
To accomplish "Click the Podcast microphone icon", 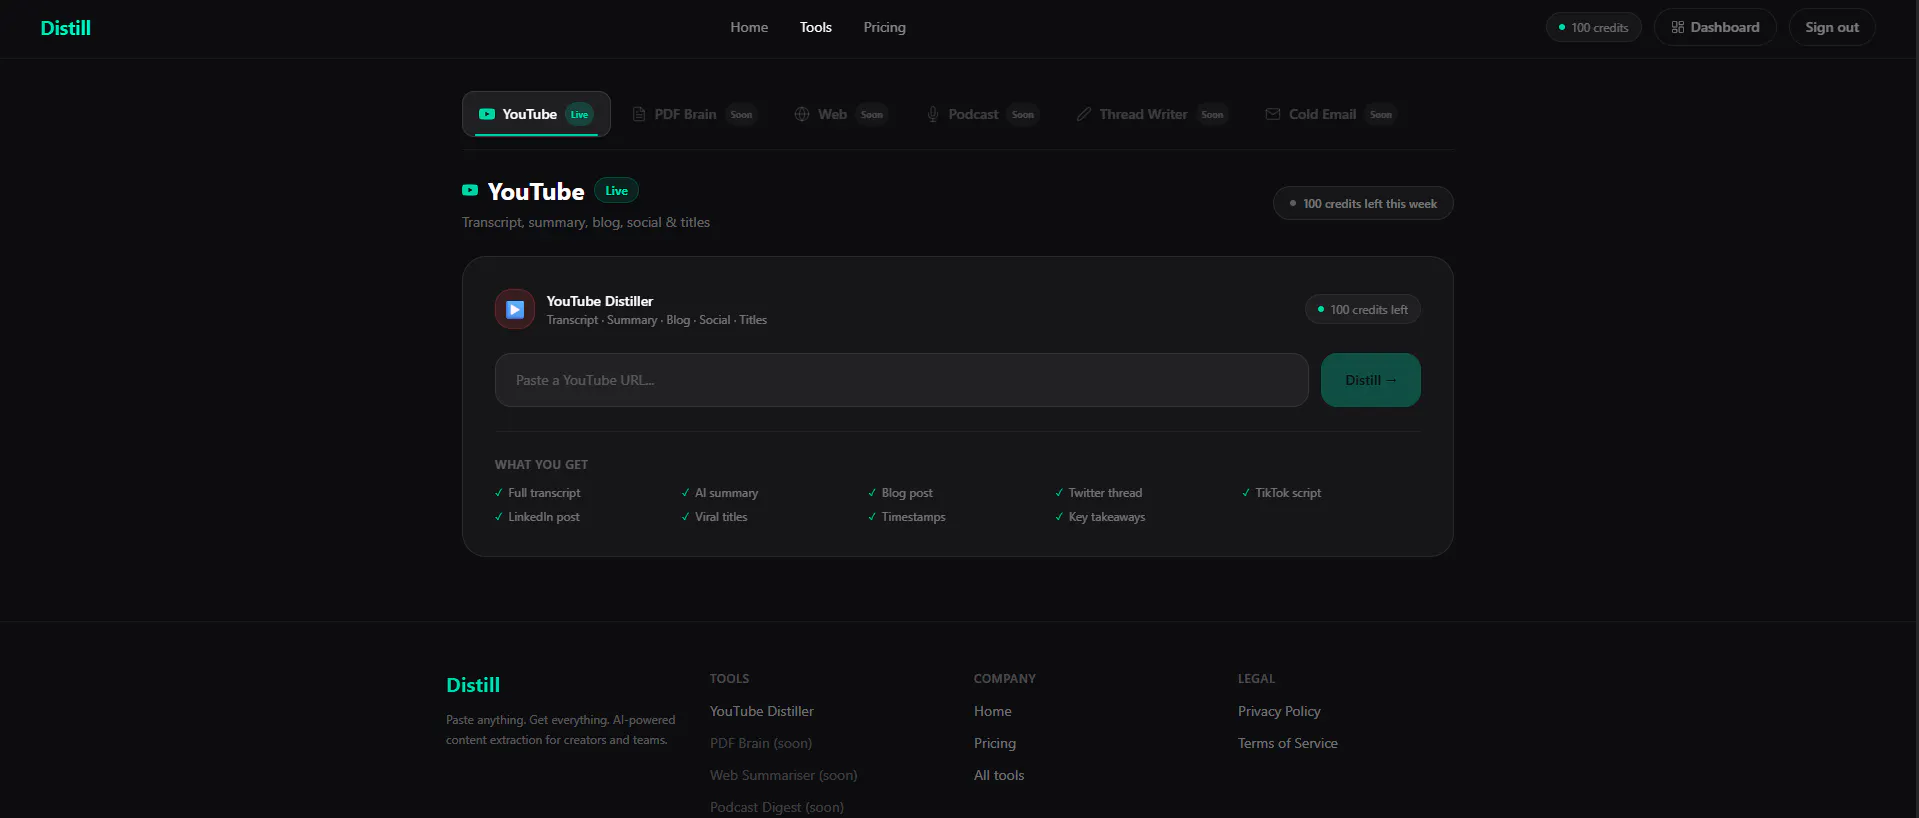I will click(933, 114).
